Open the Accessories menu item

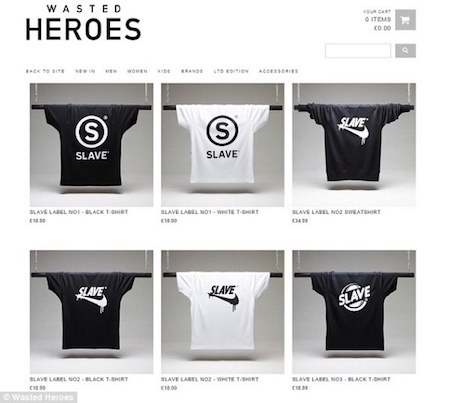278,71
